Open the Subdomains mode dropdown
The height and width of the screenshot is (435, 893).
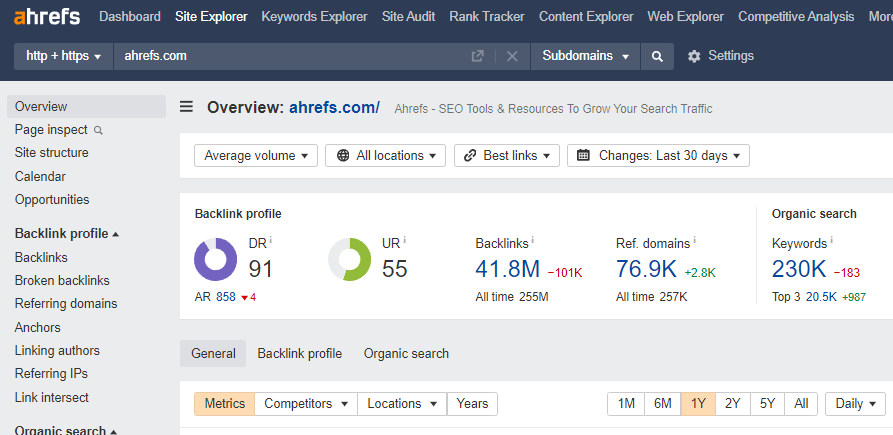click(585, 56)
